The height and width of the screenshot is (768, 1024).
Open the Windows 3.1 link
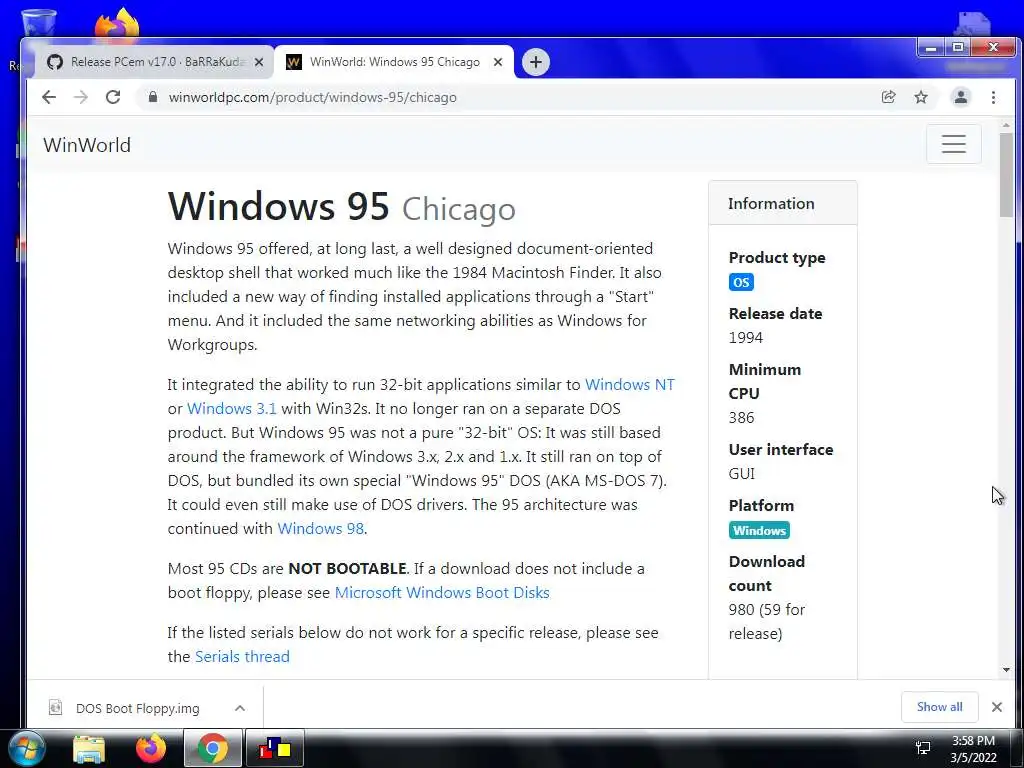232,409
